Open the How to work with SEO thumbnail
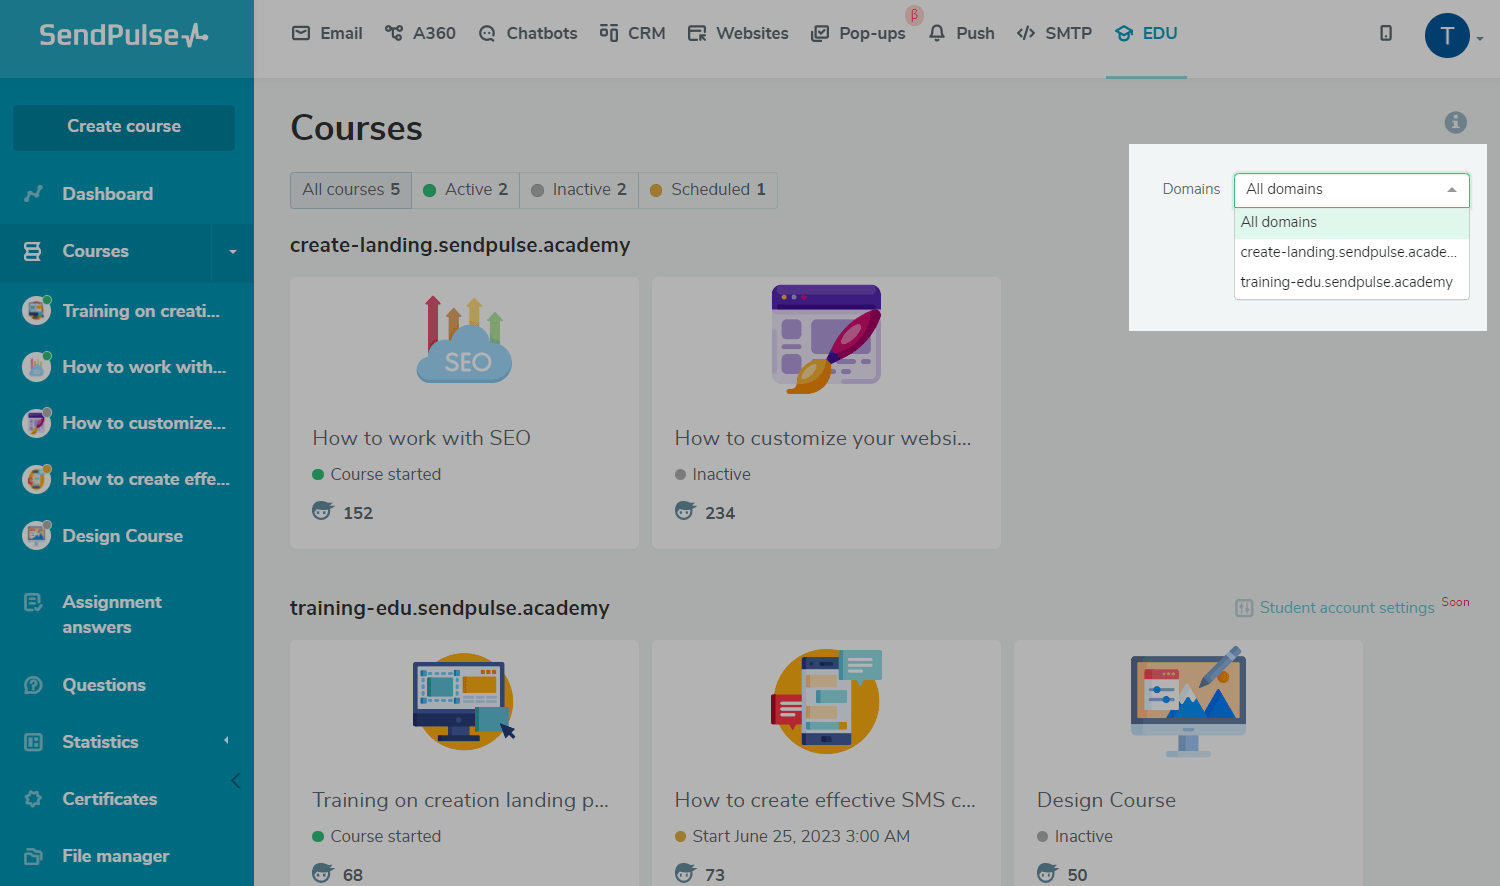Viewport: 1500px width, 886px height. coord(464,340)
